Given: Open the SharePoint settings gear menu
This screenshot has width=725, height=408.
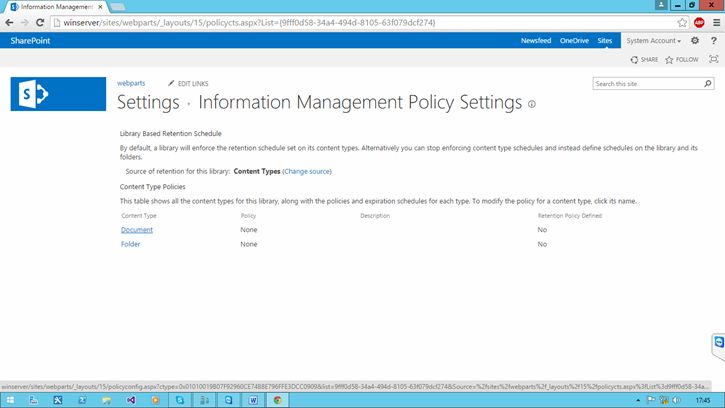Looking at the screenshot, I should point(694,41).
